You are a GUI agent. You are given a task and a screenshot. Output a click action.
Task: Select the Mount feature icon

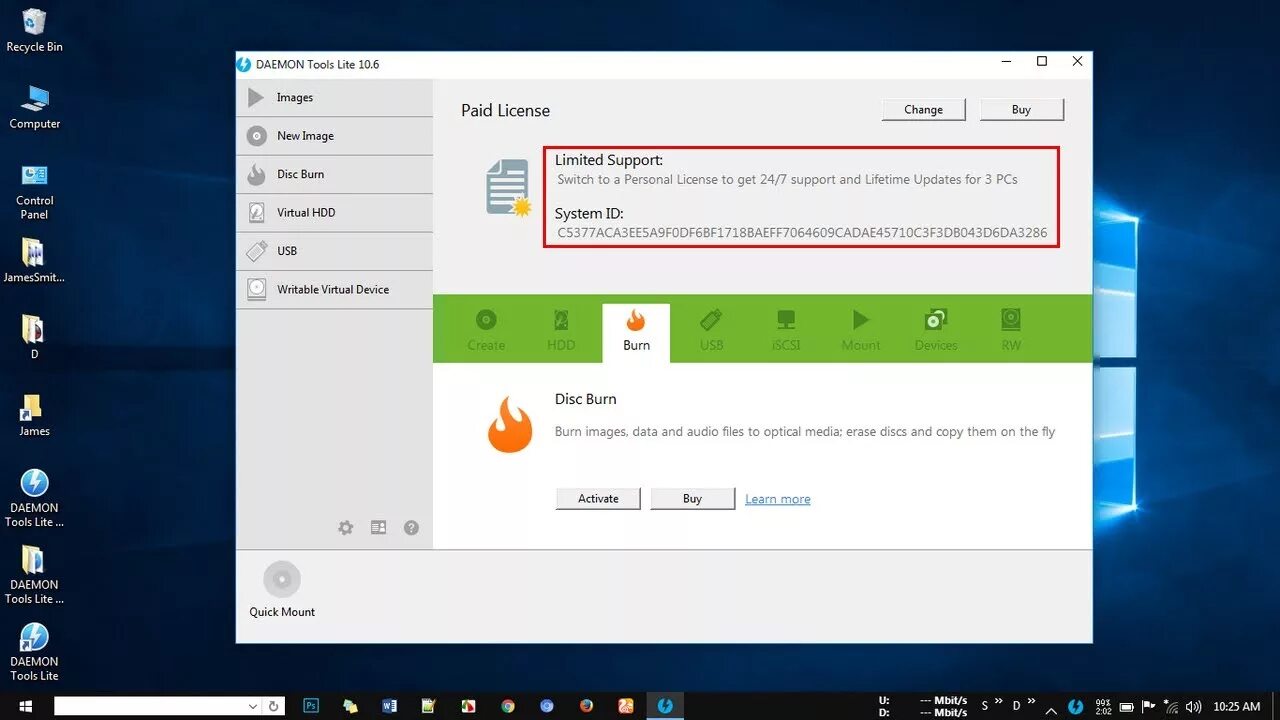point(861,330)
